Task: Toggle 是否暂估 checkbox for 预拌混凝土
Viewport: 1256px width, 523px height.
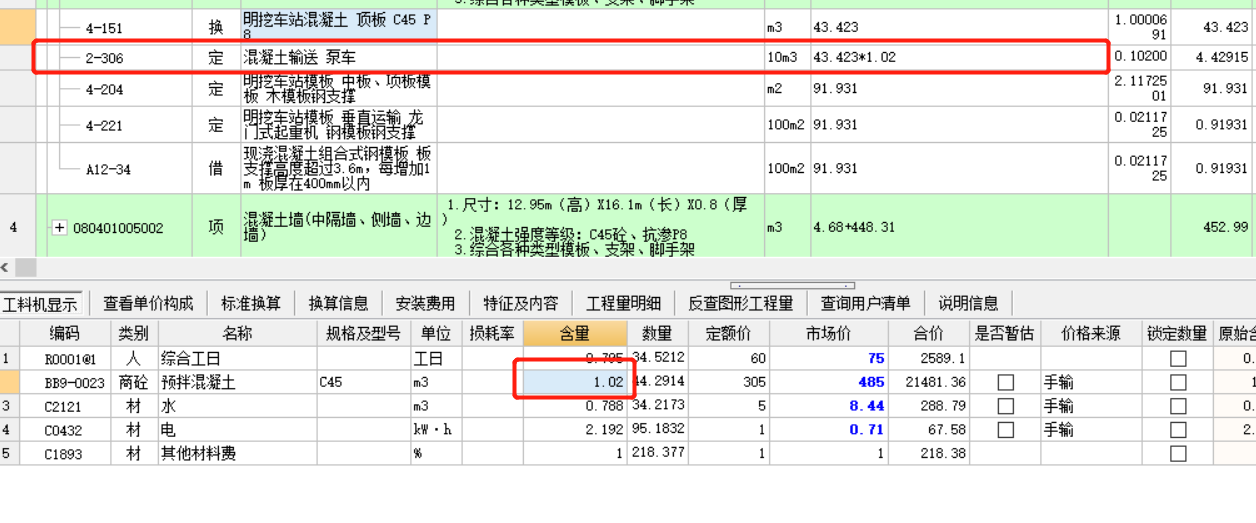Action: click(x=1005, y=382)
